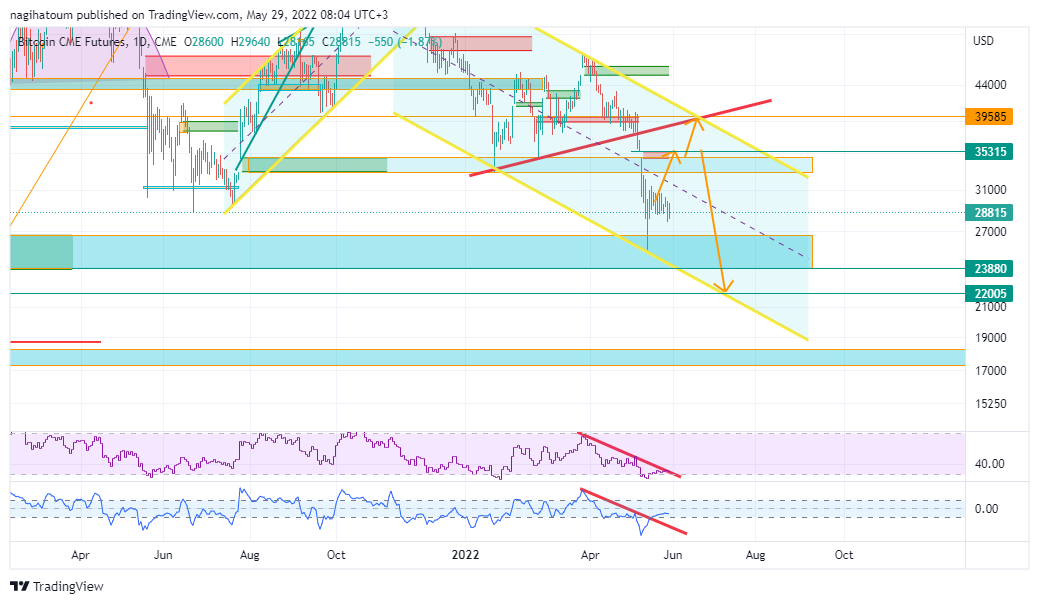Viewport: 1039px width, 604px height.
Task: Click the close price C28815 value
Action: coord(341,42)
